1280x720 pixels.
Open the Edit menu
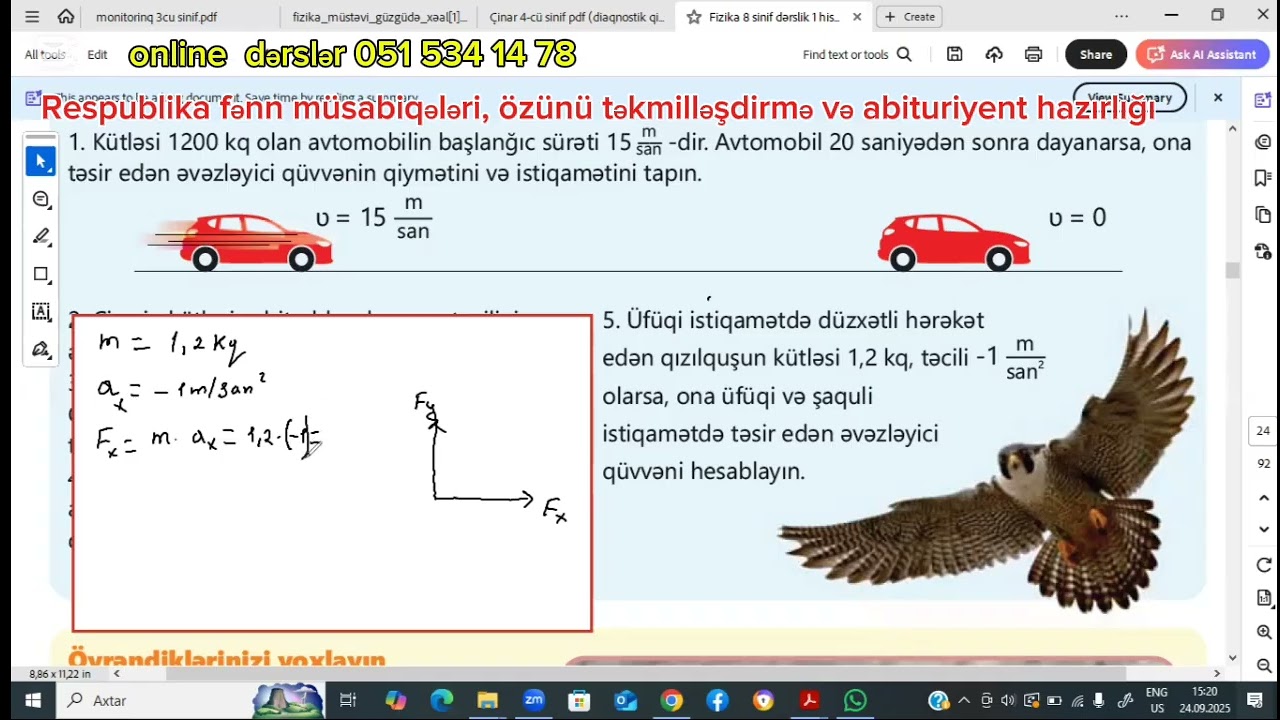point(97,55)
